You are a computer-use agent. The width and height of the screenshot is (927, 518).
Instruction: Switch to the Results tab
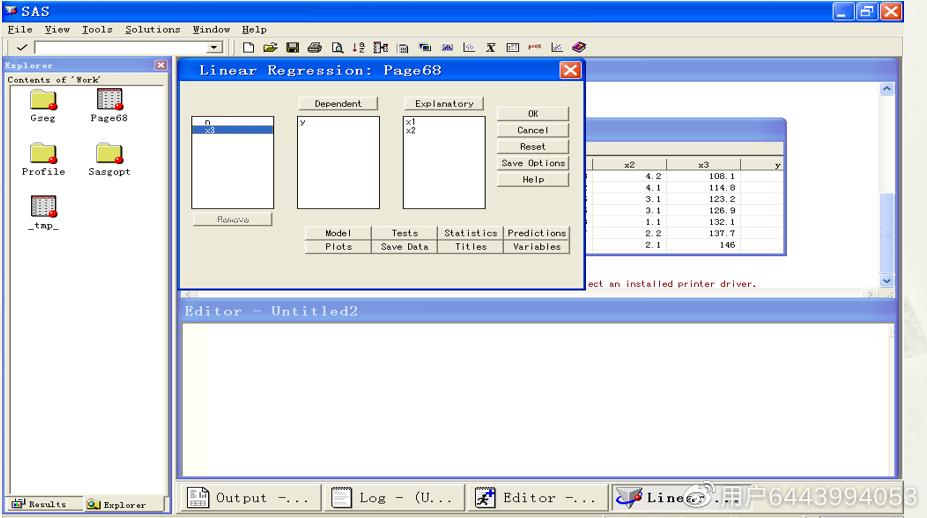[x=40, y=504]
